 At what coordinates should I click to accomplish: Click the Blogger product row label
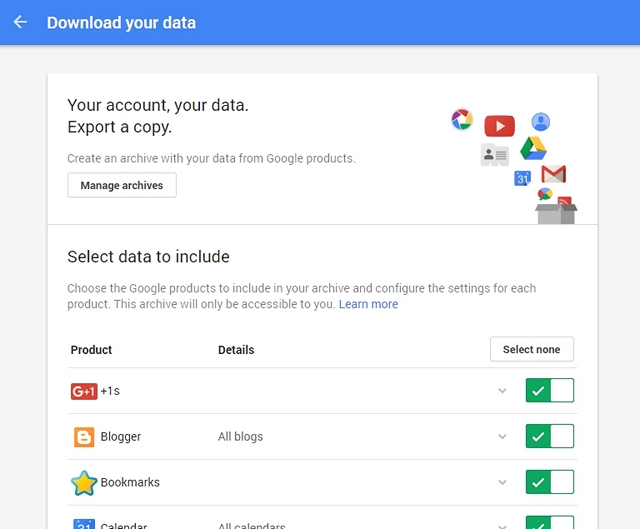click(121, 436)
